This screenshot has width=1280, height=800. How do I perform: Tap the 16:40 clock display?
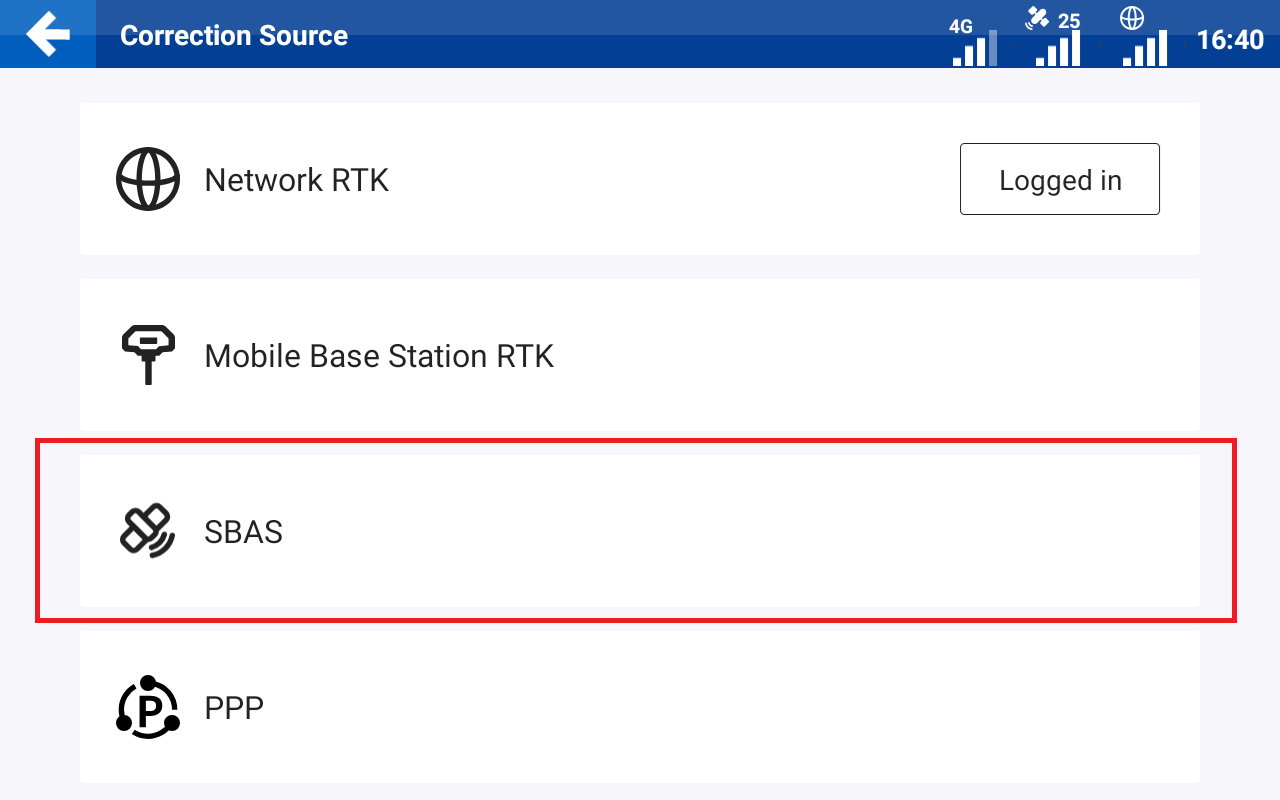click(1230, 40)
